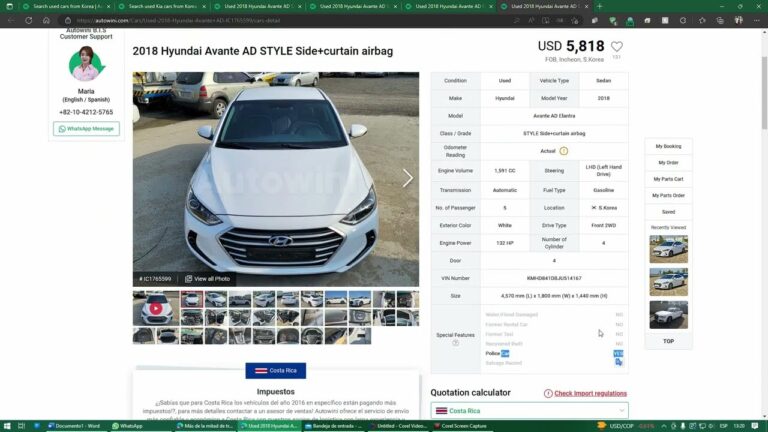Open View all Photo gallery
This screenshot has width=768, height=432.
(x=208, y=279)
